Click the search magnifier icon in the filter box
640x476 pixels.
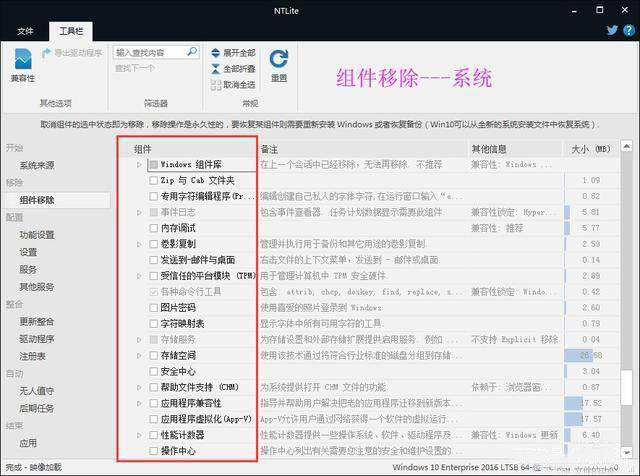point(191,52)
